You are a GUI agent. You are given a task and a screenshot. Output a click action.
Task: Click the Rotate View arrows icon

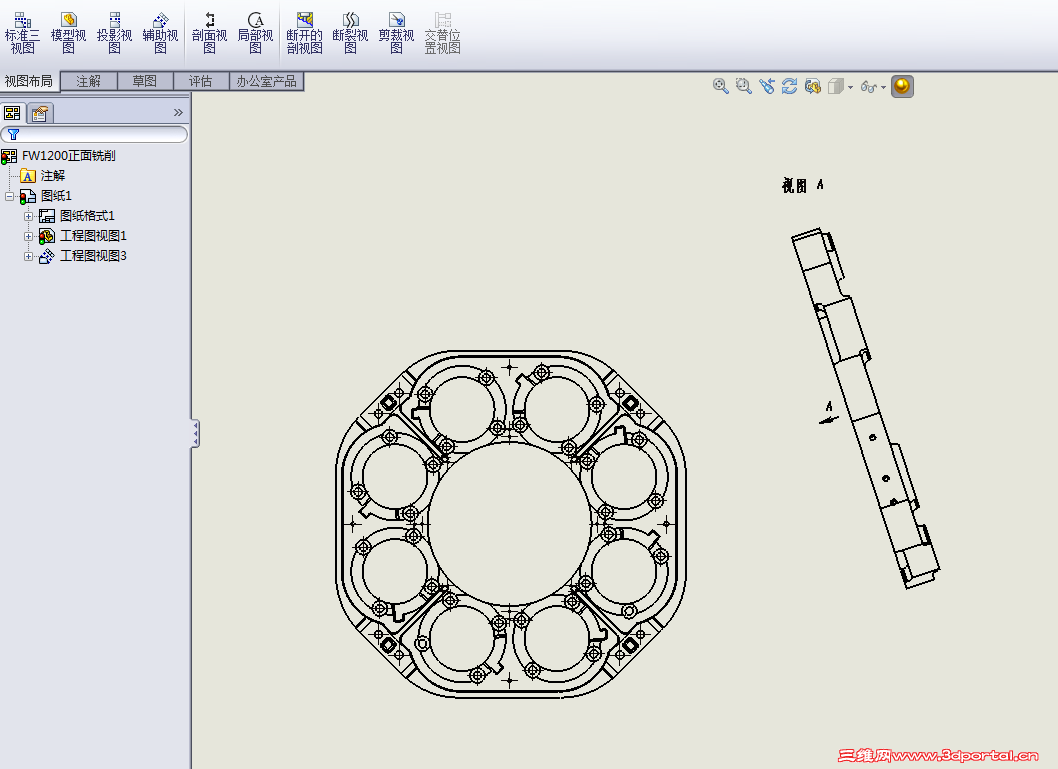(x=789, y=86)
